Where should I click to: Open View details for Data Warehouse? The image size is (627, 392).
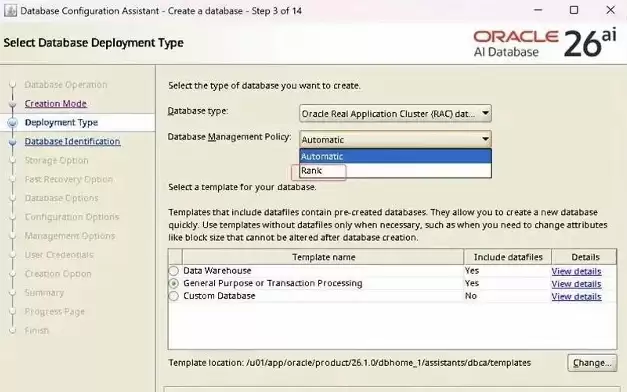click(x=576, y=271)
